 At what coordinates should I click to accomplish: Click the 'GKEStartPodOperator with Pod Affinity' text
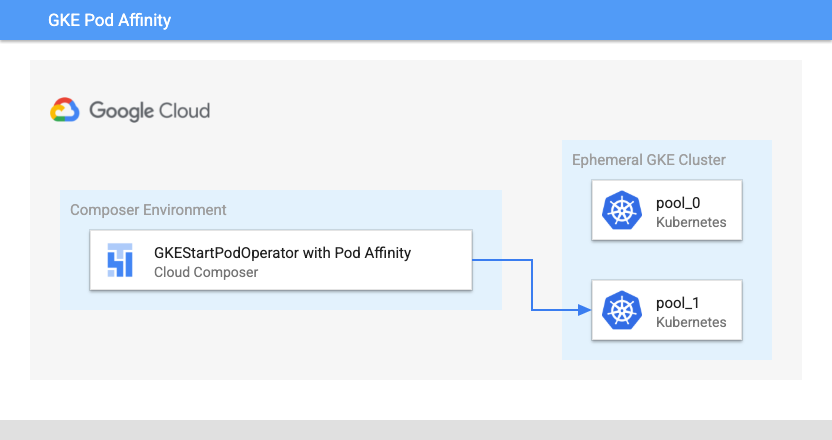pos(282,253)
